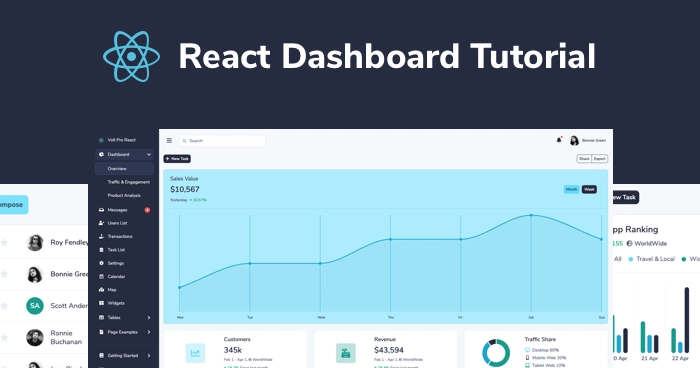700x368 pixels.
Task: Click Scott Anderson's SA avatar
Action: pyautogui.click(x=35, y=306)
